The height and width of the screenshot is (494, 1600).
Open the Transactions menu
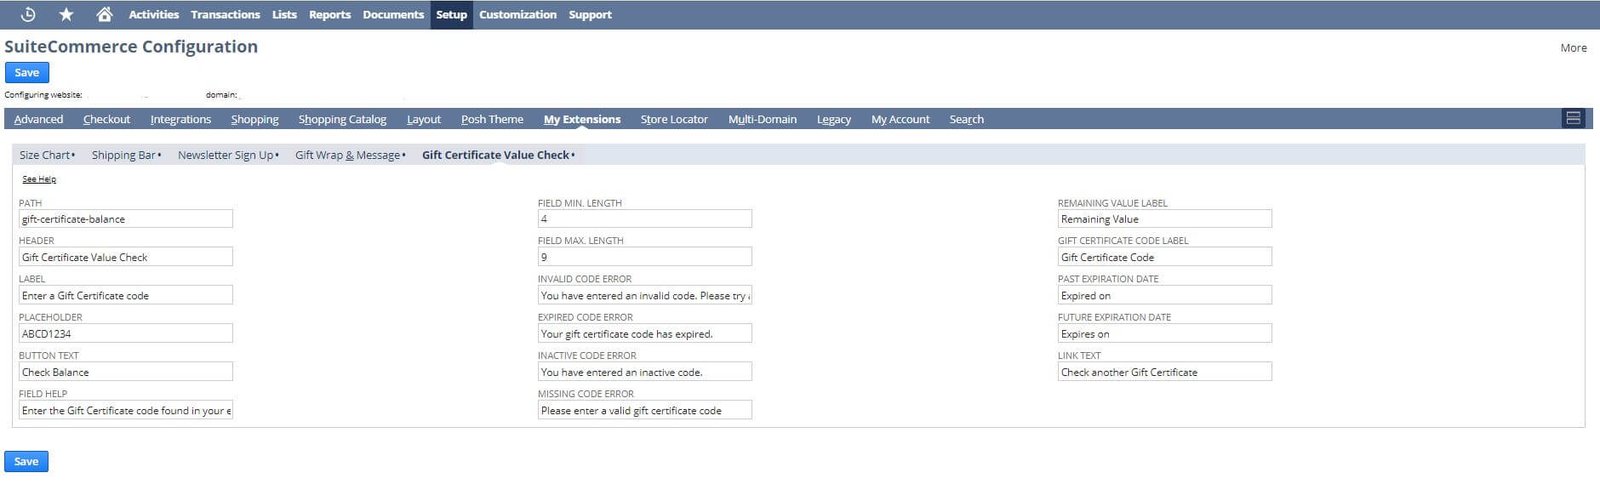(x=225, y=14)
